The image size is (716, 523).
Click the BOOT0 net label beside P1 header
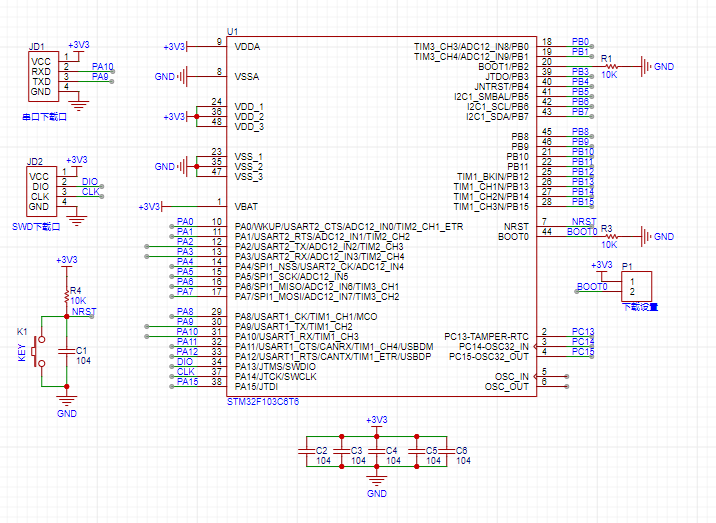591,286
